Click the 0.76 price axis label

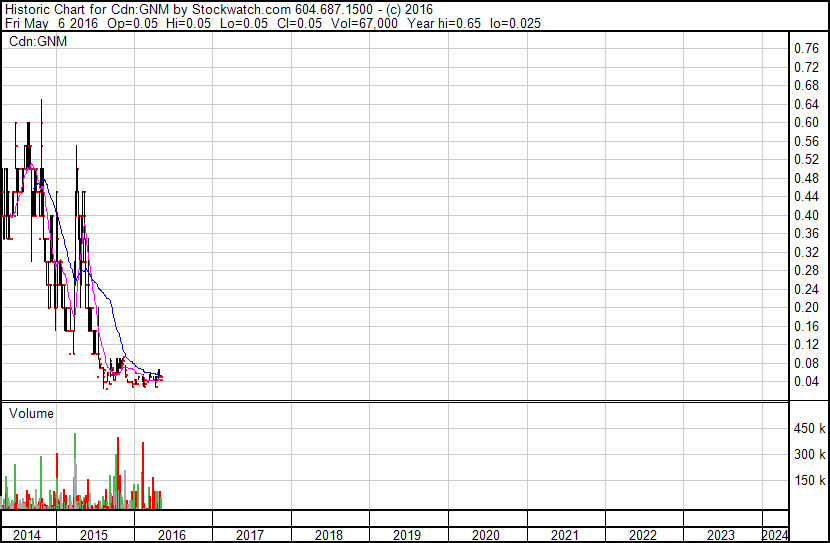(805, 49)
